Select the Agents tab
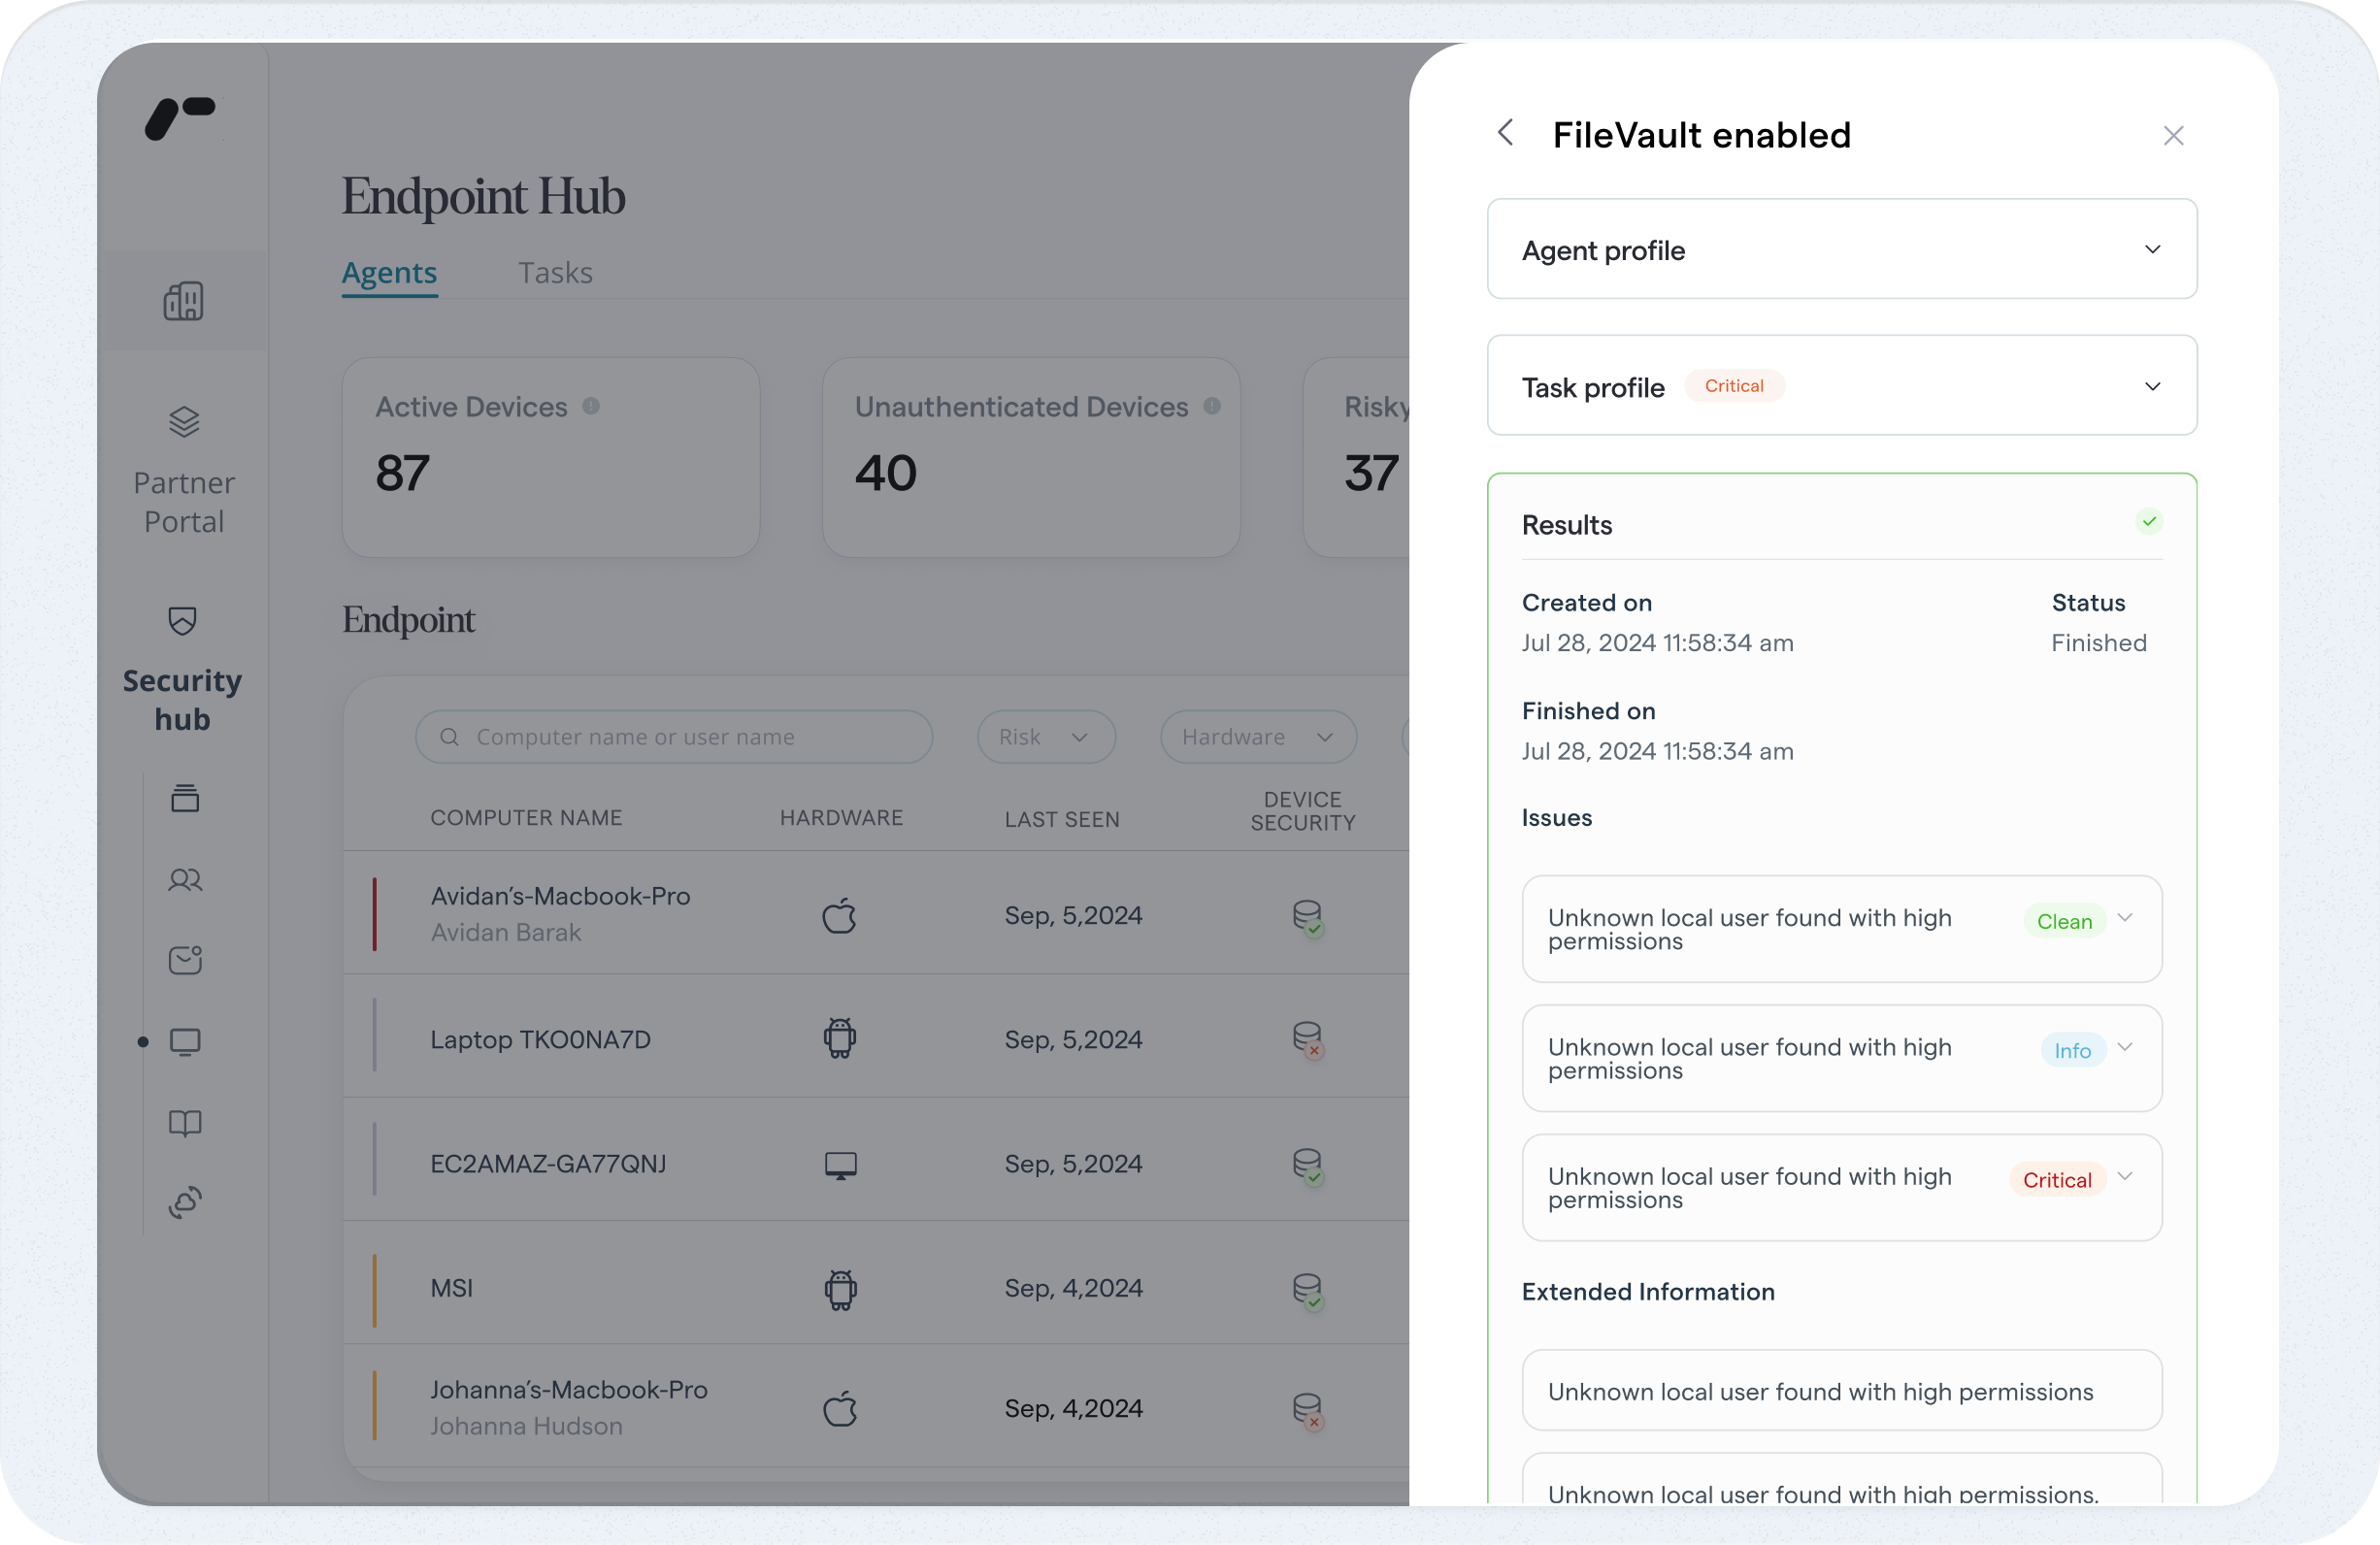The image size is (2380, 1545). click(x=389, y=273)
